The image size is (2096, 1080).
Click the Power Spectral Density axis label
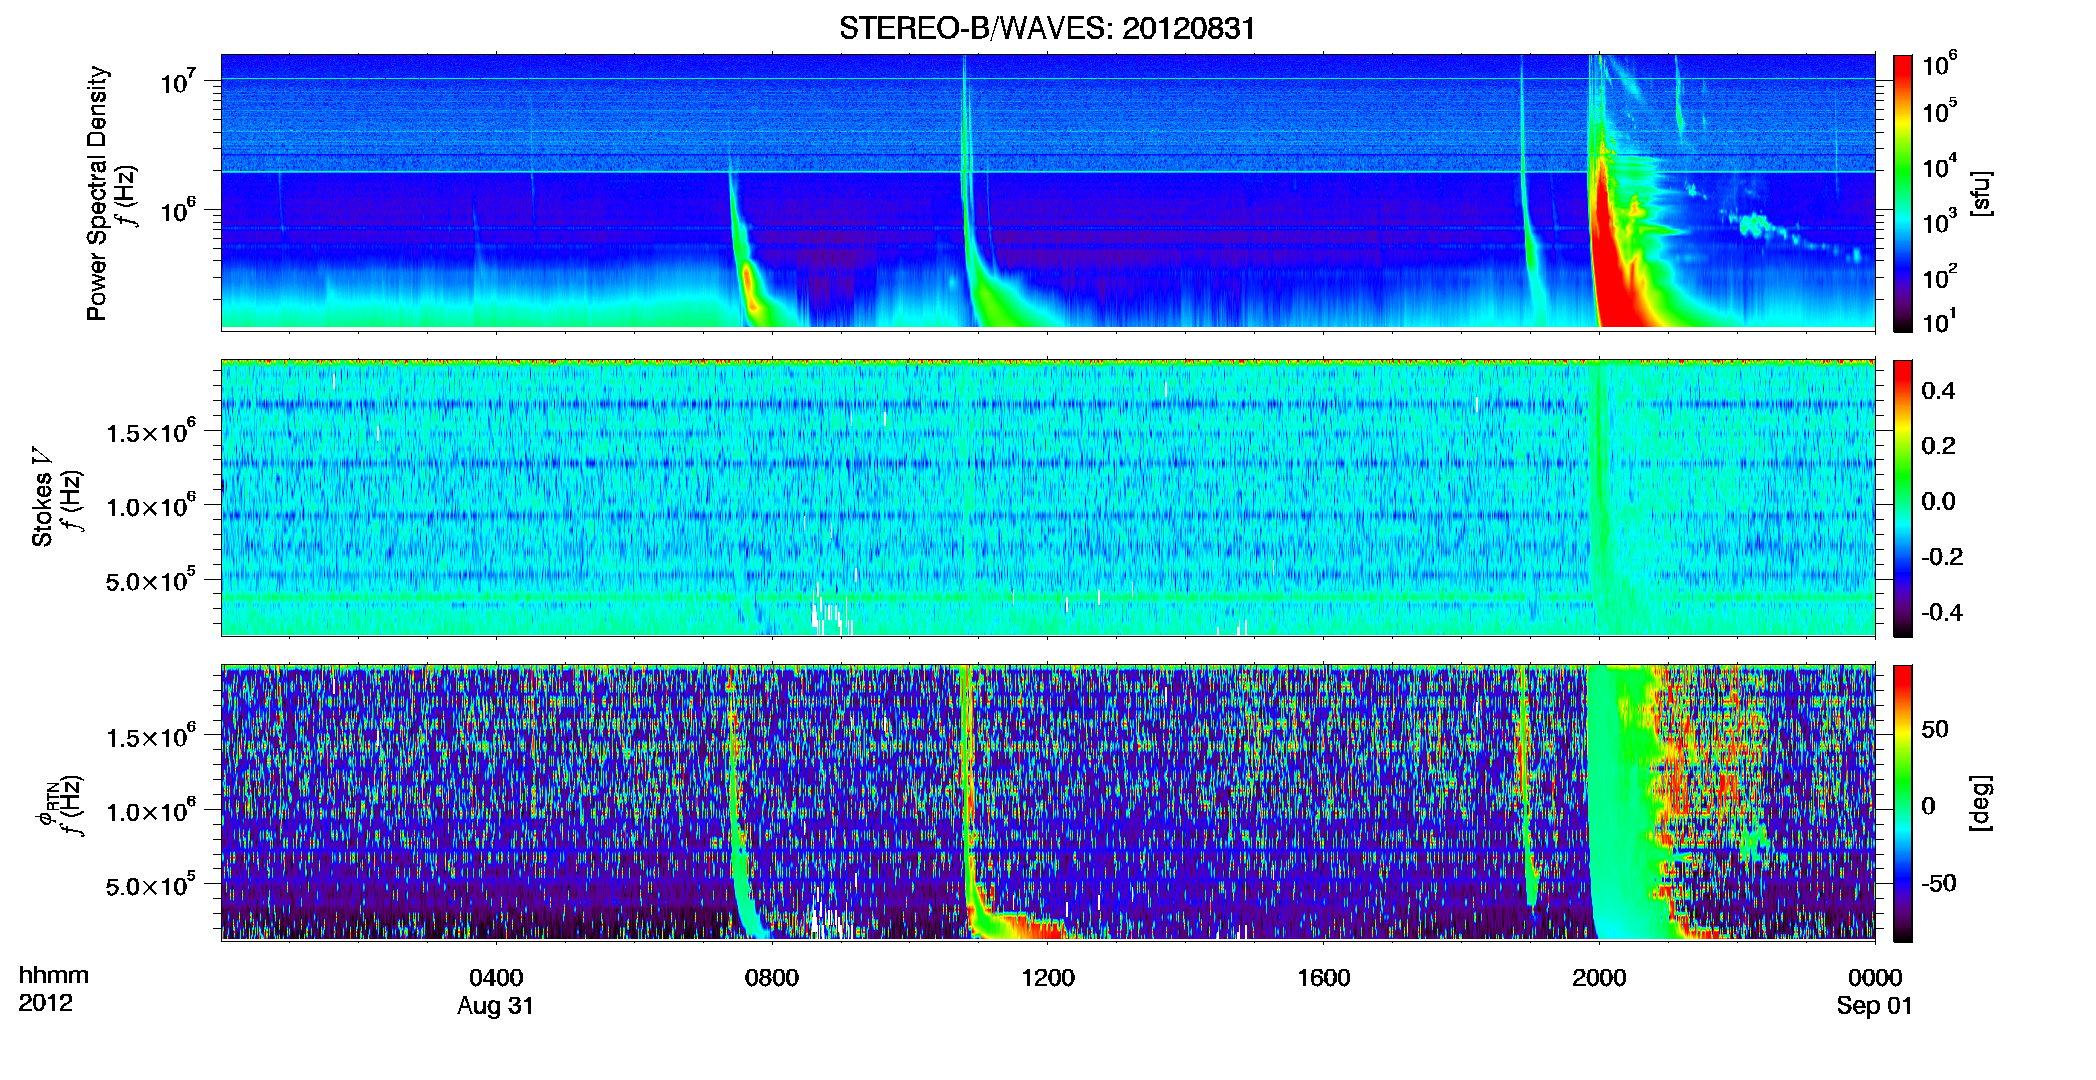coord(97,193)
